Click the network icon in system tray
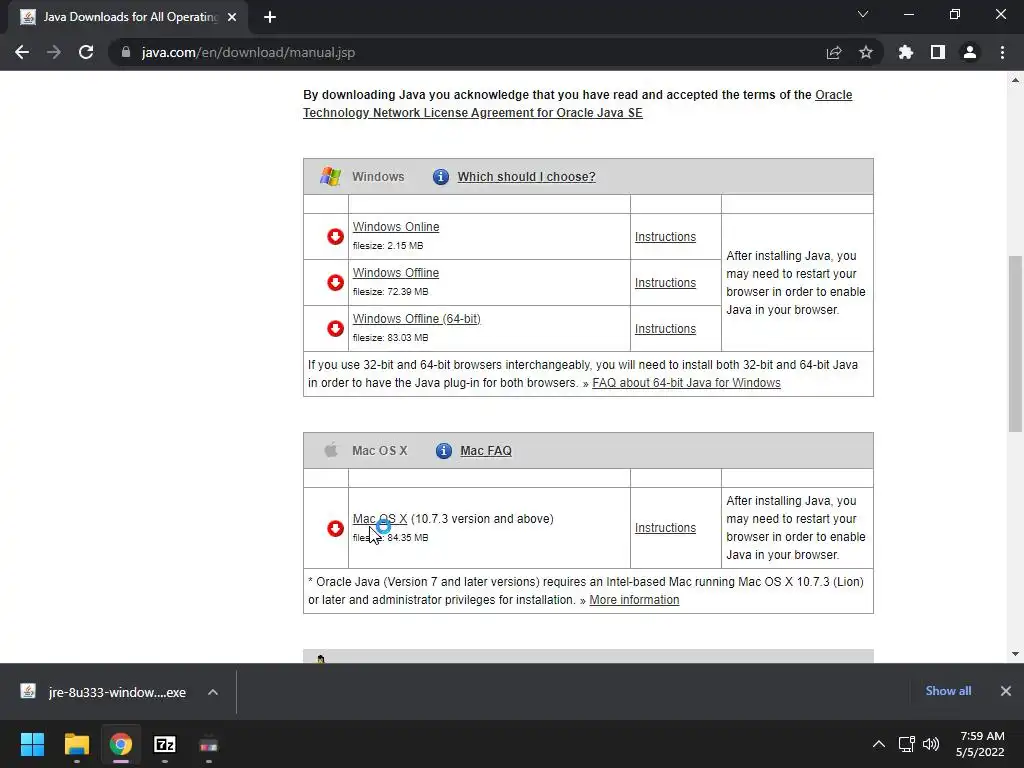 pos(906,744)
